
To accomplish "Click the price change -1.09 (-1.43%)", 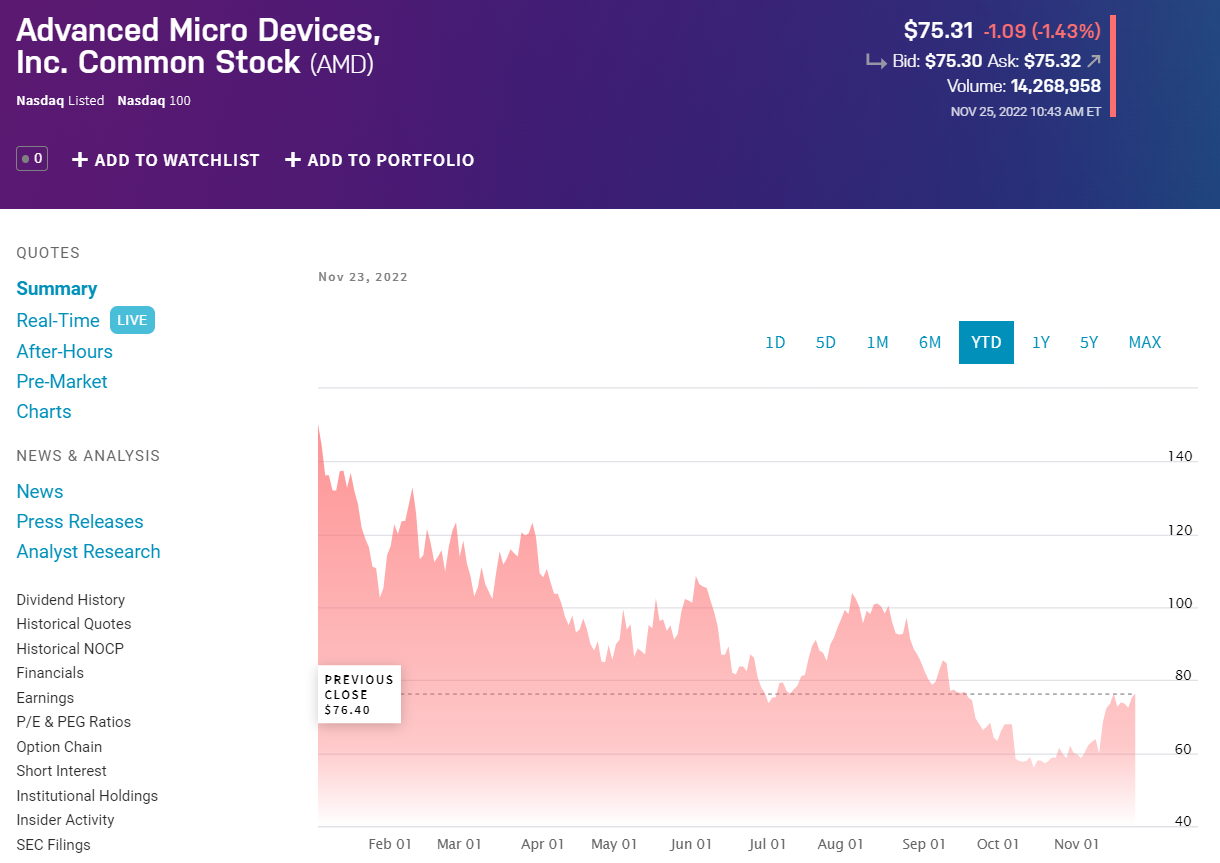I will [1042, 31].
